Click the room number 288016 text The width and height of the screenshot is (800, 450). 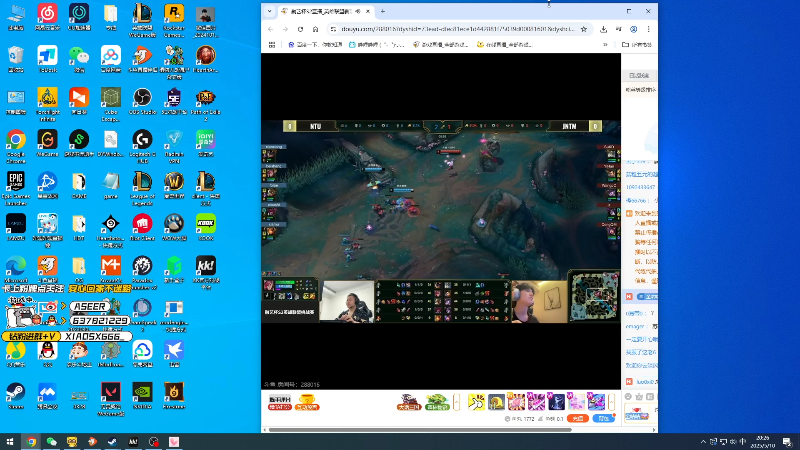[292, 385]
